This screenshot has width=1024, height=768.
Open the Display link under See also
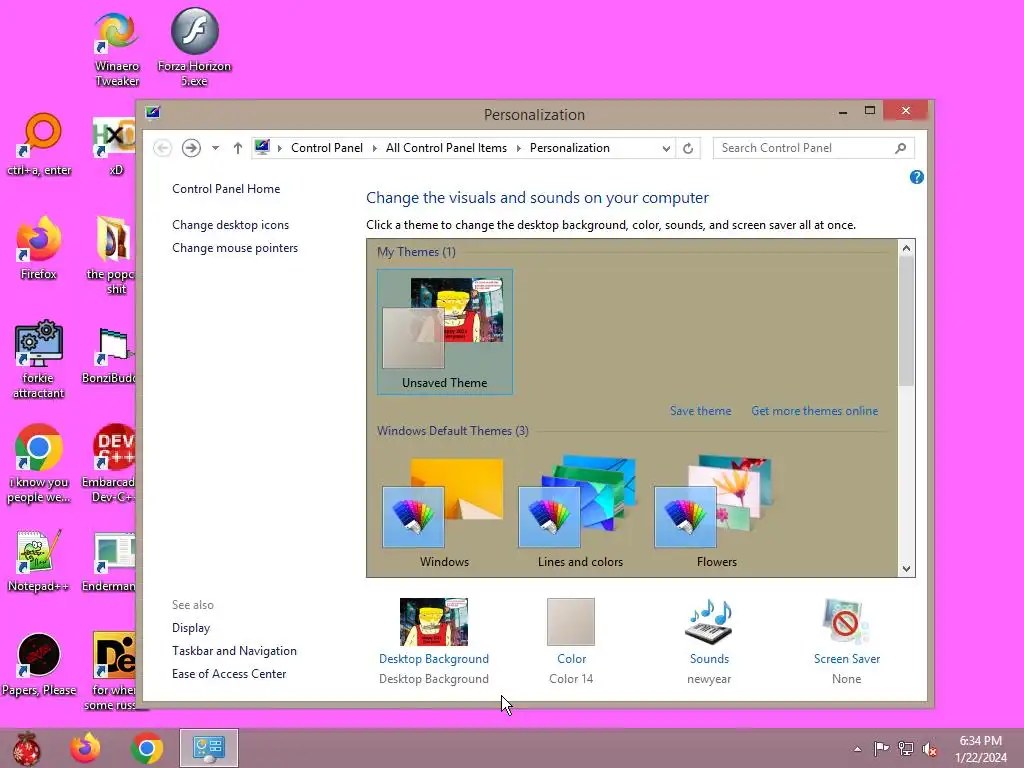[x=191, y=628]
